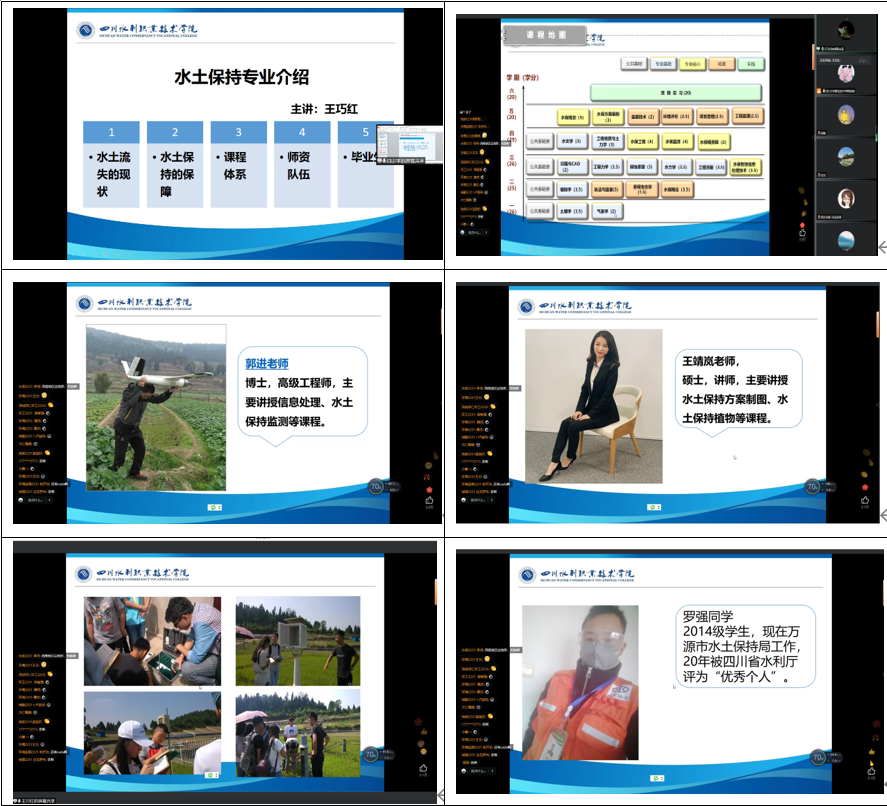Select the participant with yellow avatar

click(846, 114)
